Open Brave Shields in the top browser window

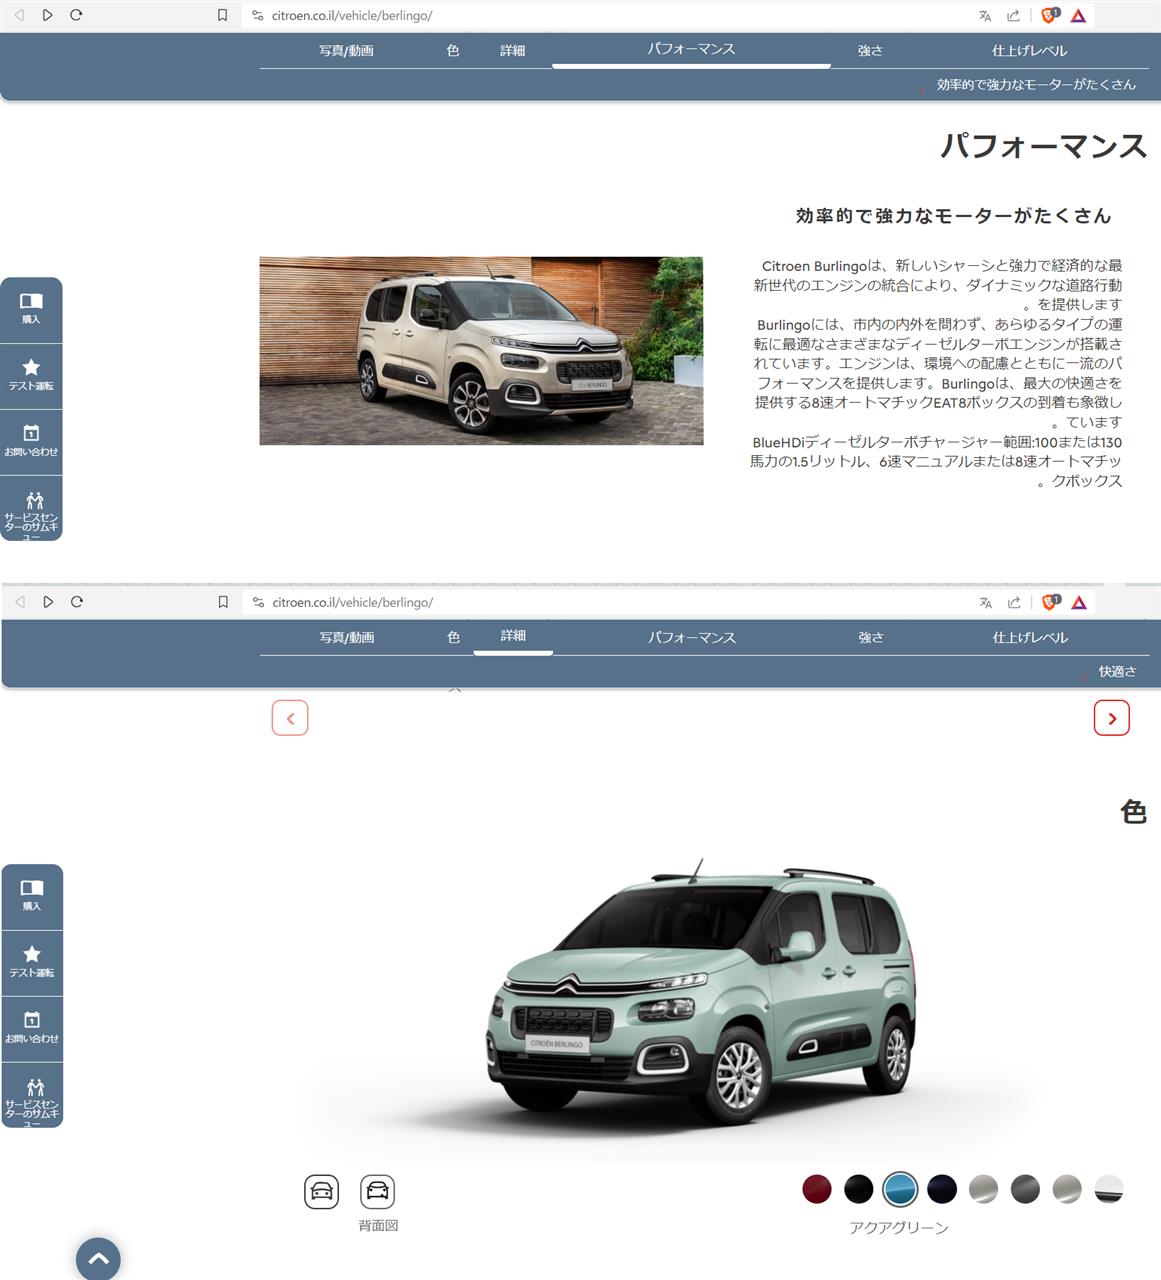[1050, 15]
